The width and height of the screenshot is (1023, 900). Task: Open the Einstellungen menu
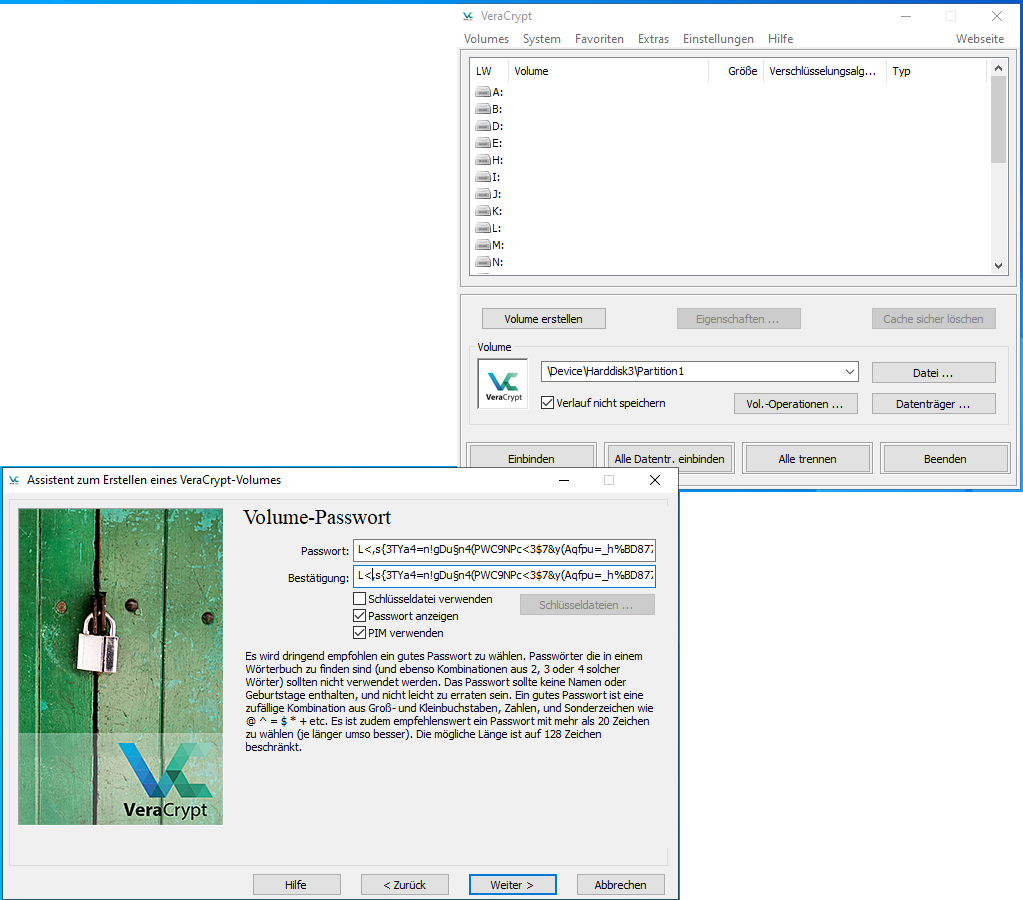(x=718, y=39)
